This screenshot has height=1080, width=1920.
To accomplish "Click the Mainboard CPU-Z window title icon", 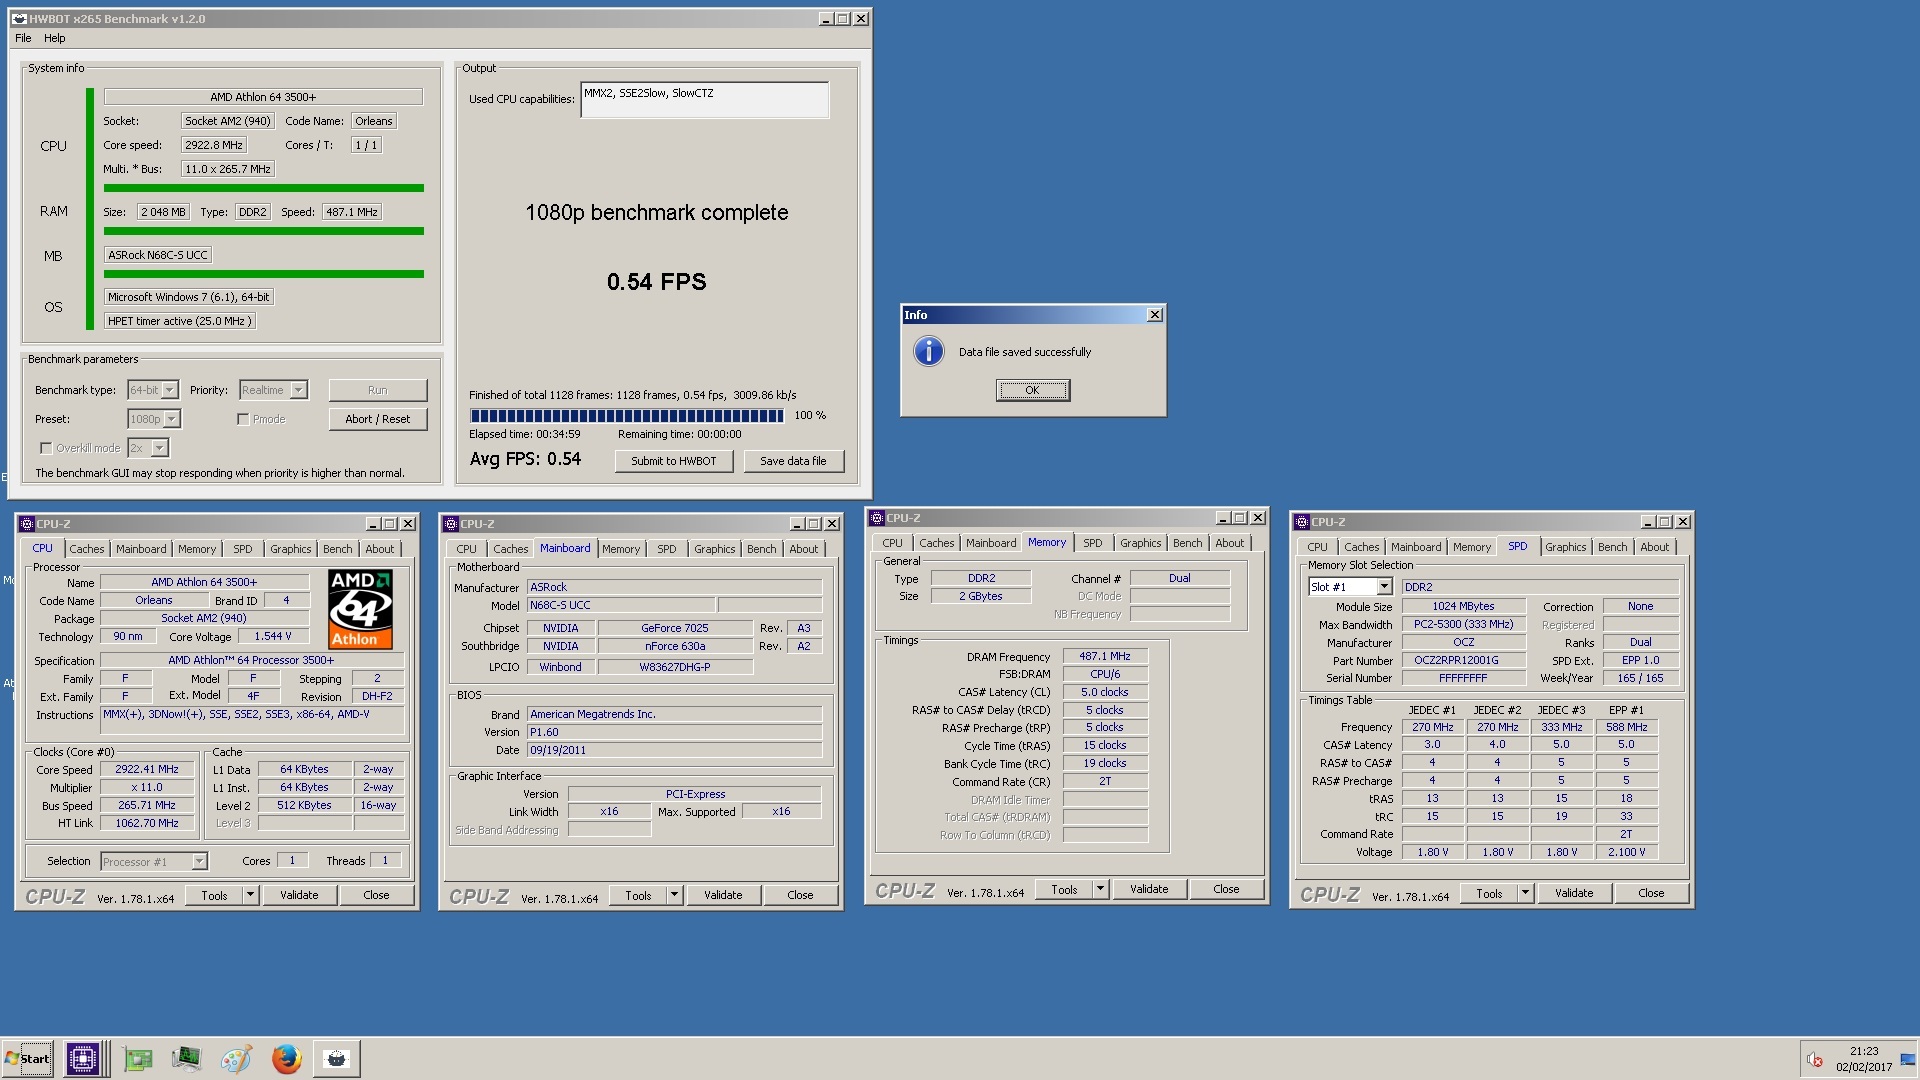I will tap(451, 524).
